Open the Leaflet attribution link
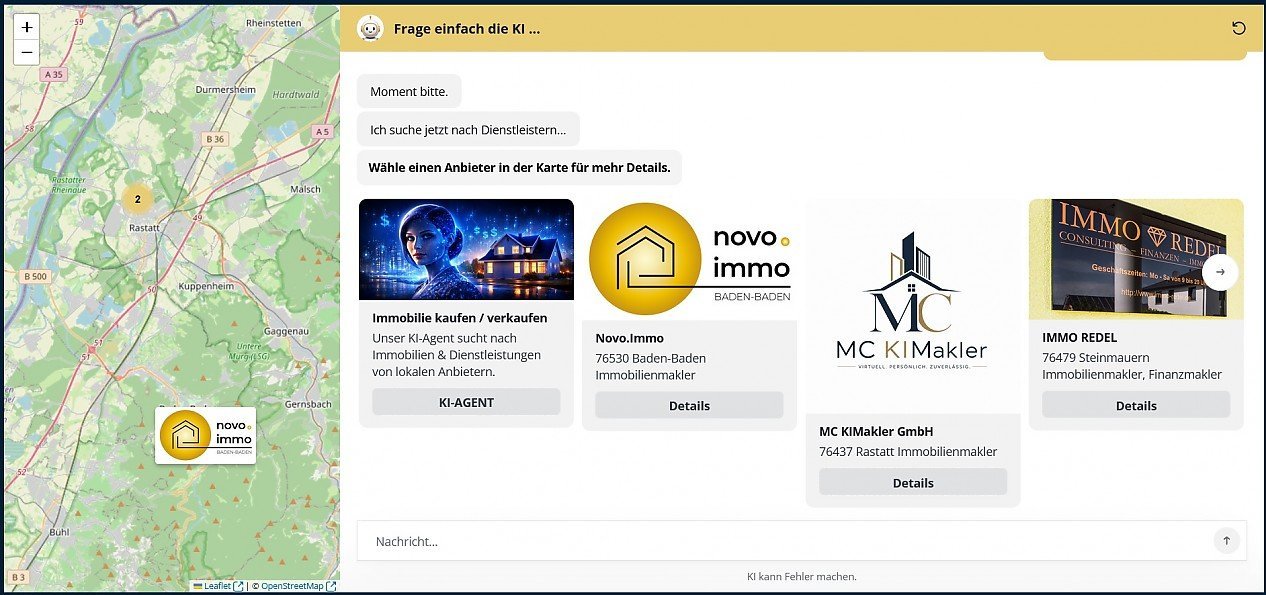The width and height of the screenshot is (1266, 595). tap(217, 586)
